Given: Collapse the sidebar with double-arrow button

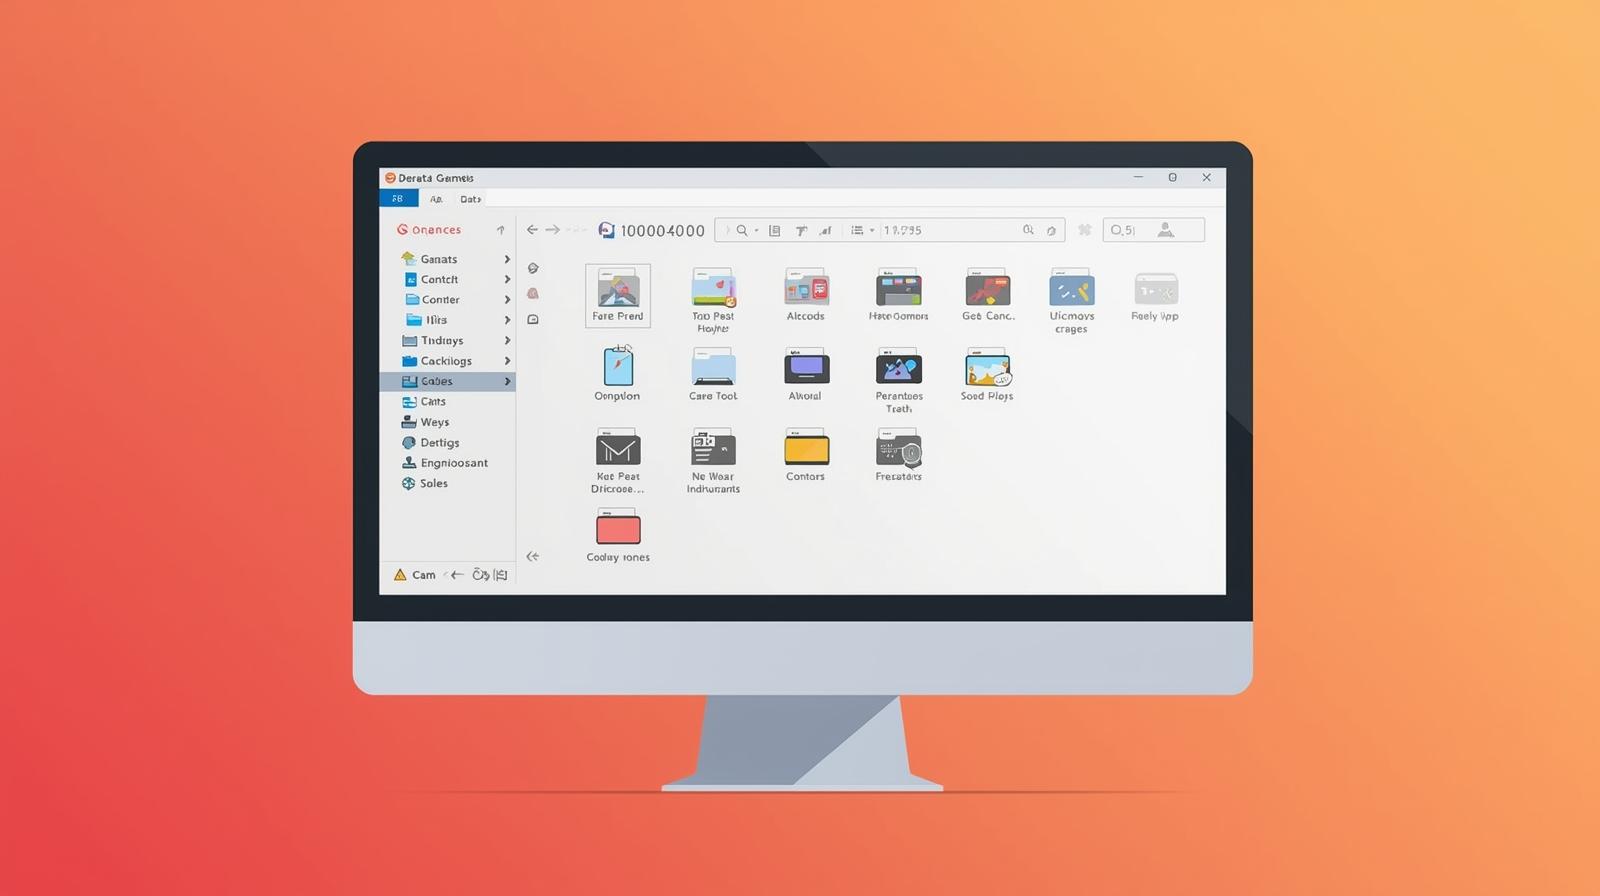Looking at the screenshot, I should (x=533, y=557).
